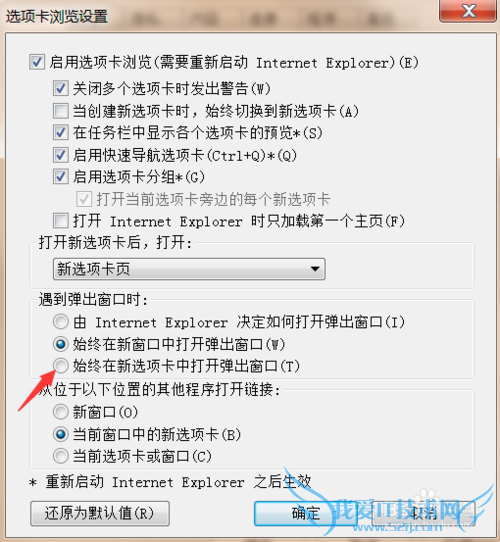Close the 选项卡浏览设置 dialog with X
This screenshot has height=542, width=500.
coord(468,11)
